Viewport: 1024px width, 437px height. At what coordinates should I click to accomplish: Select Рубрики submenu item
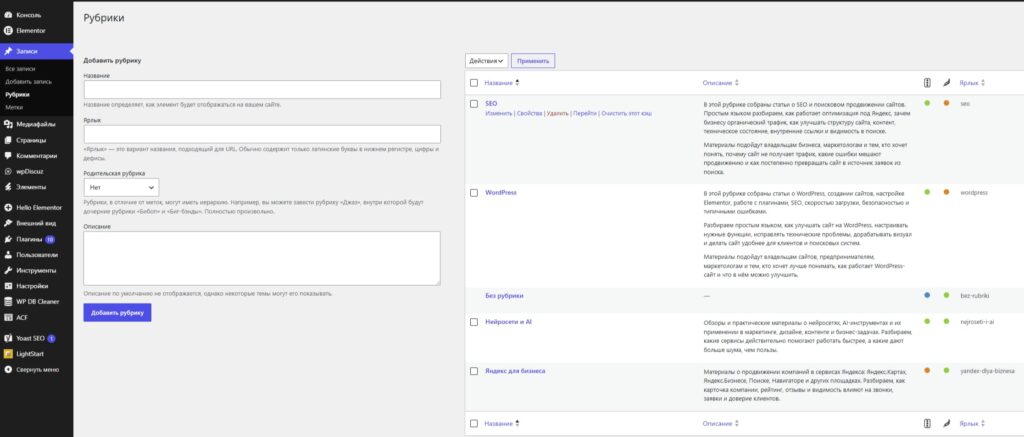[17, 94]
